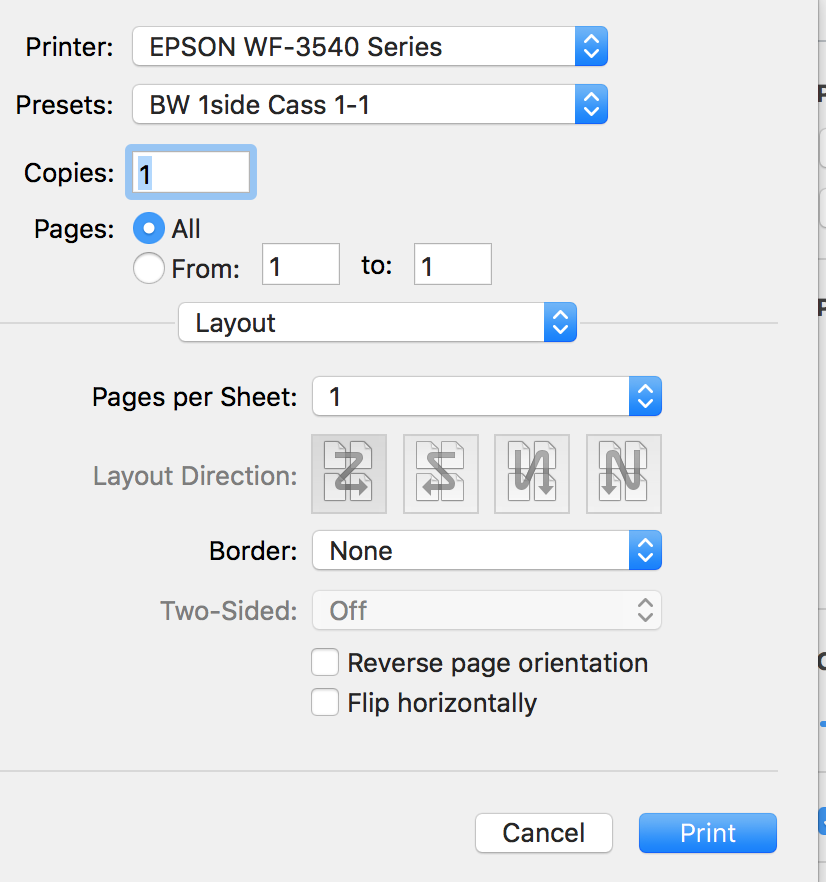Select the rightmost vertical layout direction icon
This screenshot has height=882, width=826.
623,474
